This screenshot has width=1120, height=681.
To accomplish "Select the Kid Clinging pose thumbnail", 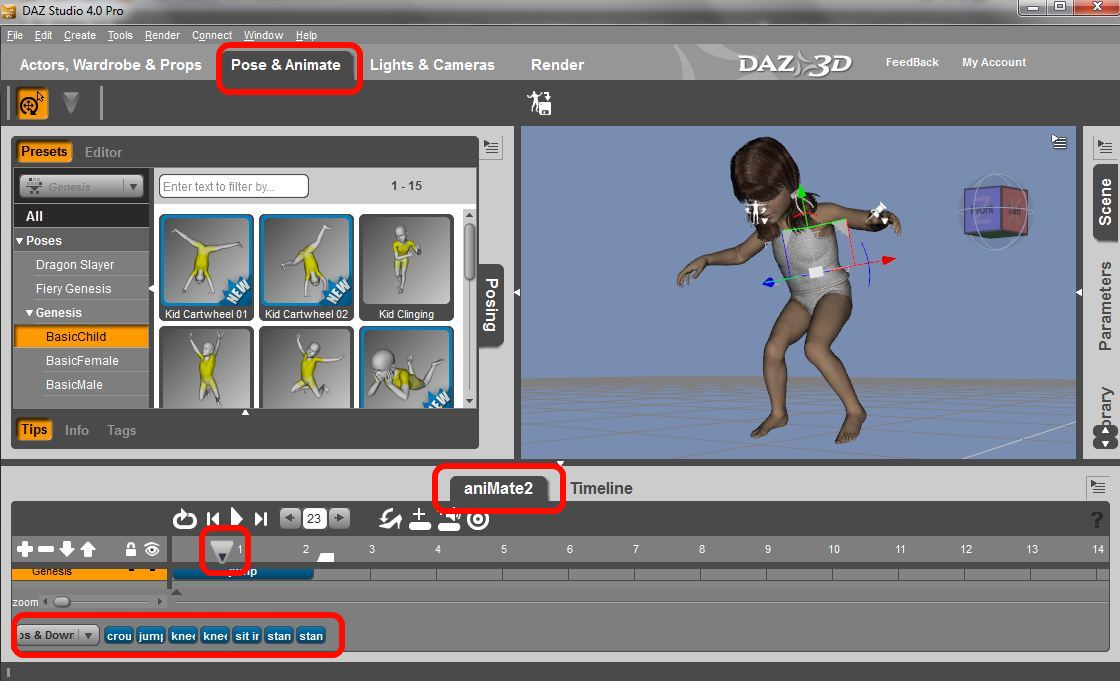I will (x=406, y=268).
